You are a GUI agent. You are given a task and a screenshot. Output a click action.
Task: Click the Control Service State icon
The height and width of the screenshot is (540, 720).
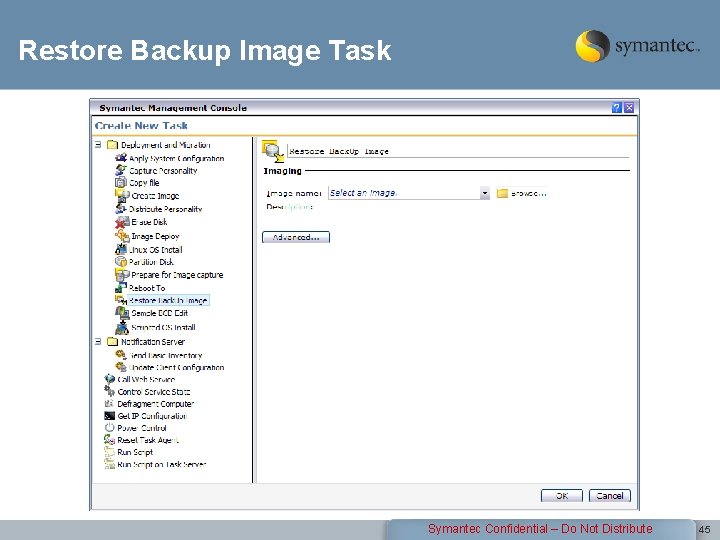[109, 391]
